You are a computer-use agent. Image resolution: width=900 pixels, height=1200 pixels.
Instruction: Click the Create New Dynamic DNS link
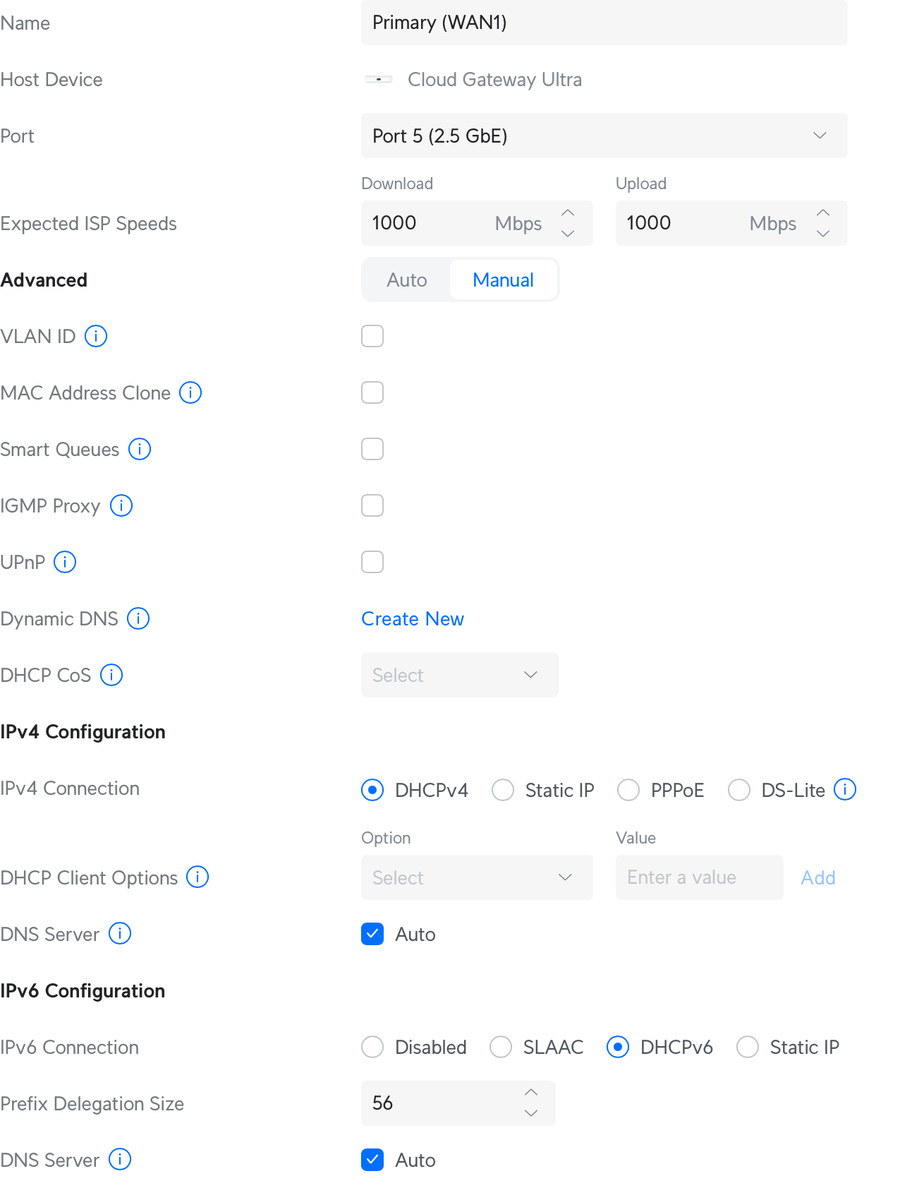(x=413, y=619)
